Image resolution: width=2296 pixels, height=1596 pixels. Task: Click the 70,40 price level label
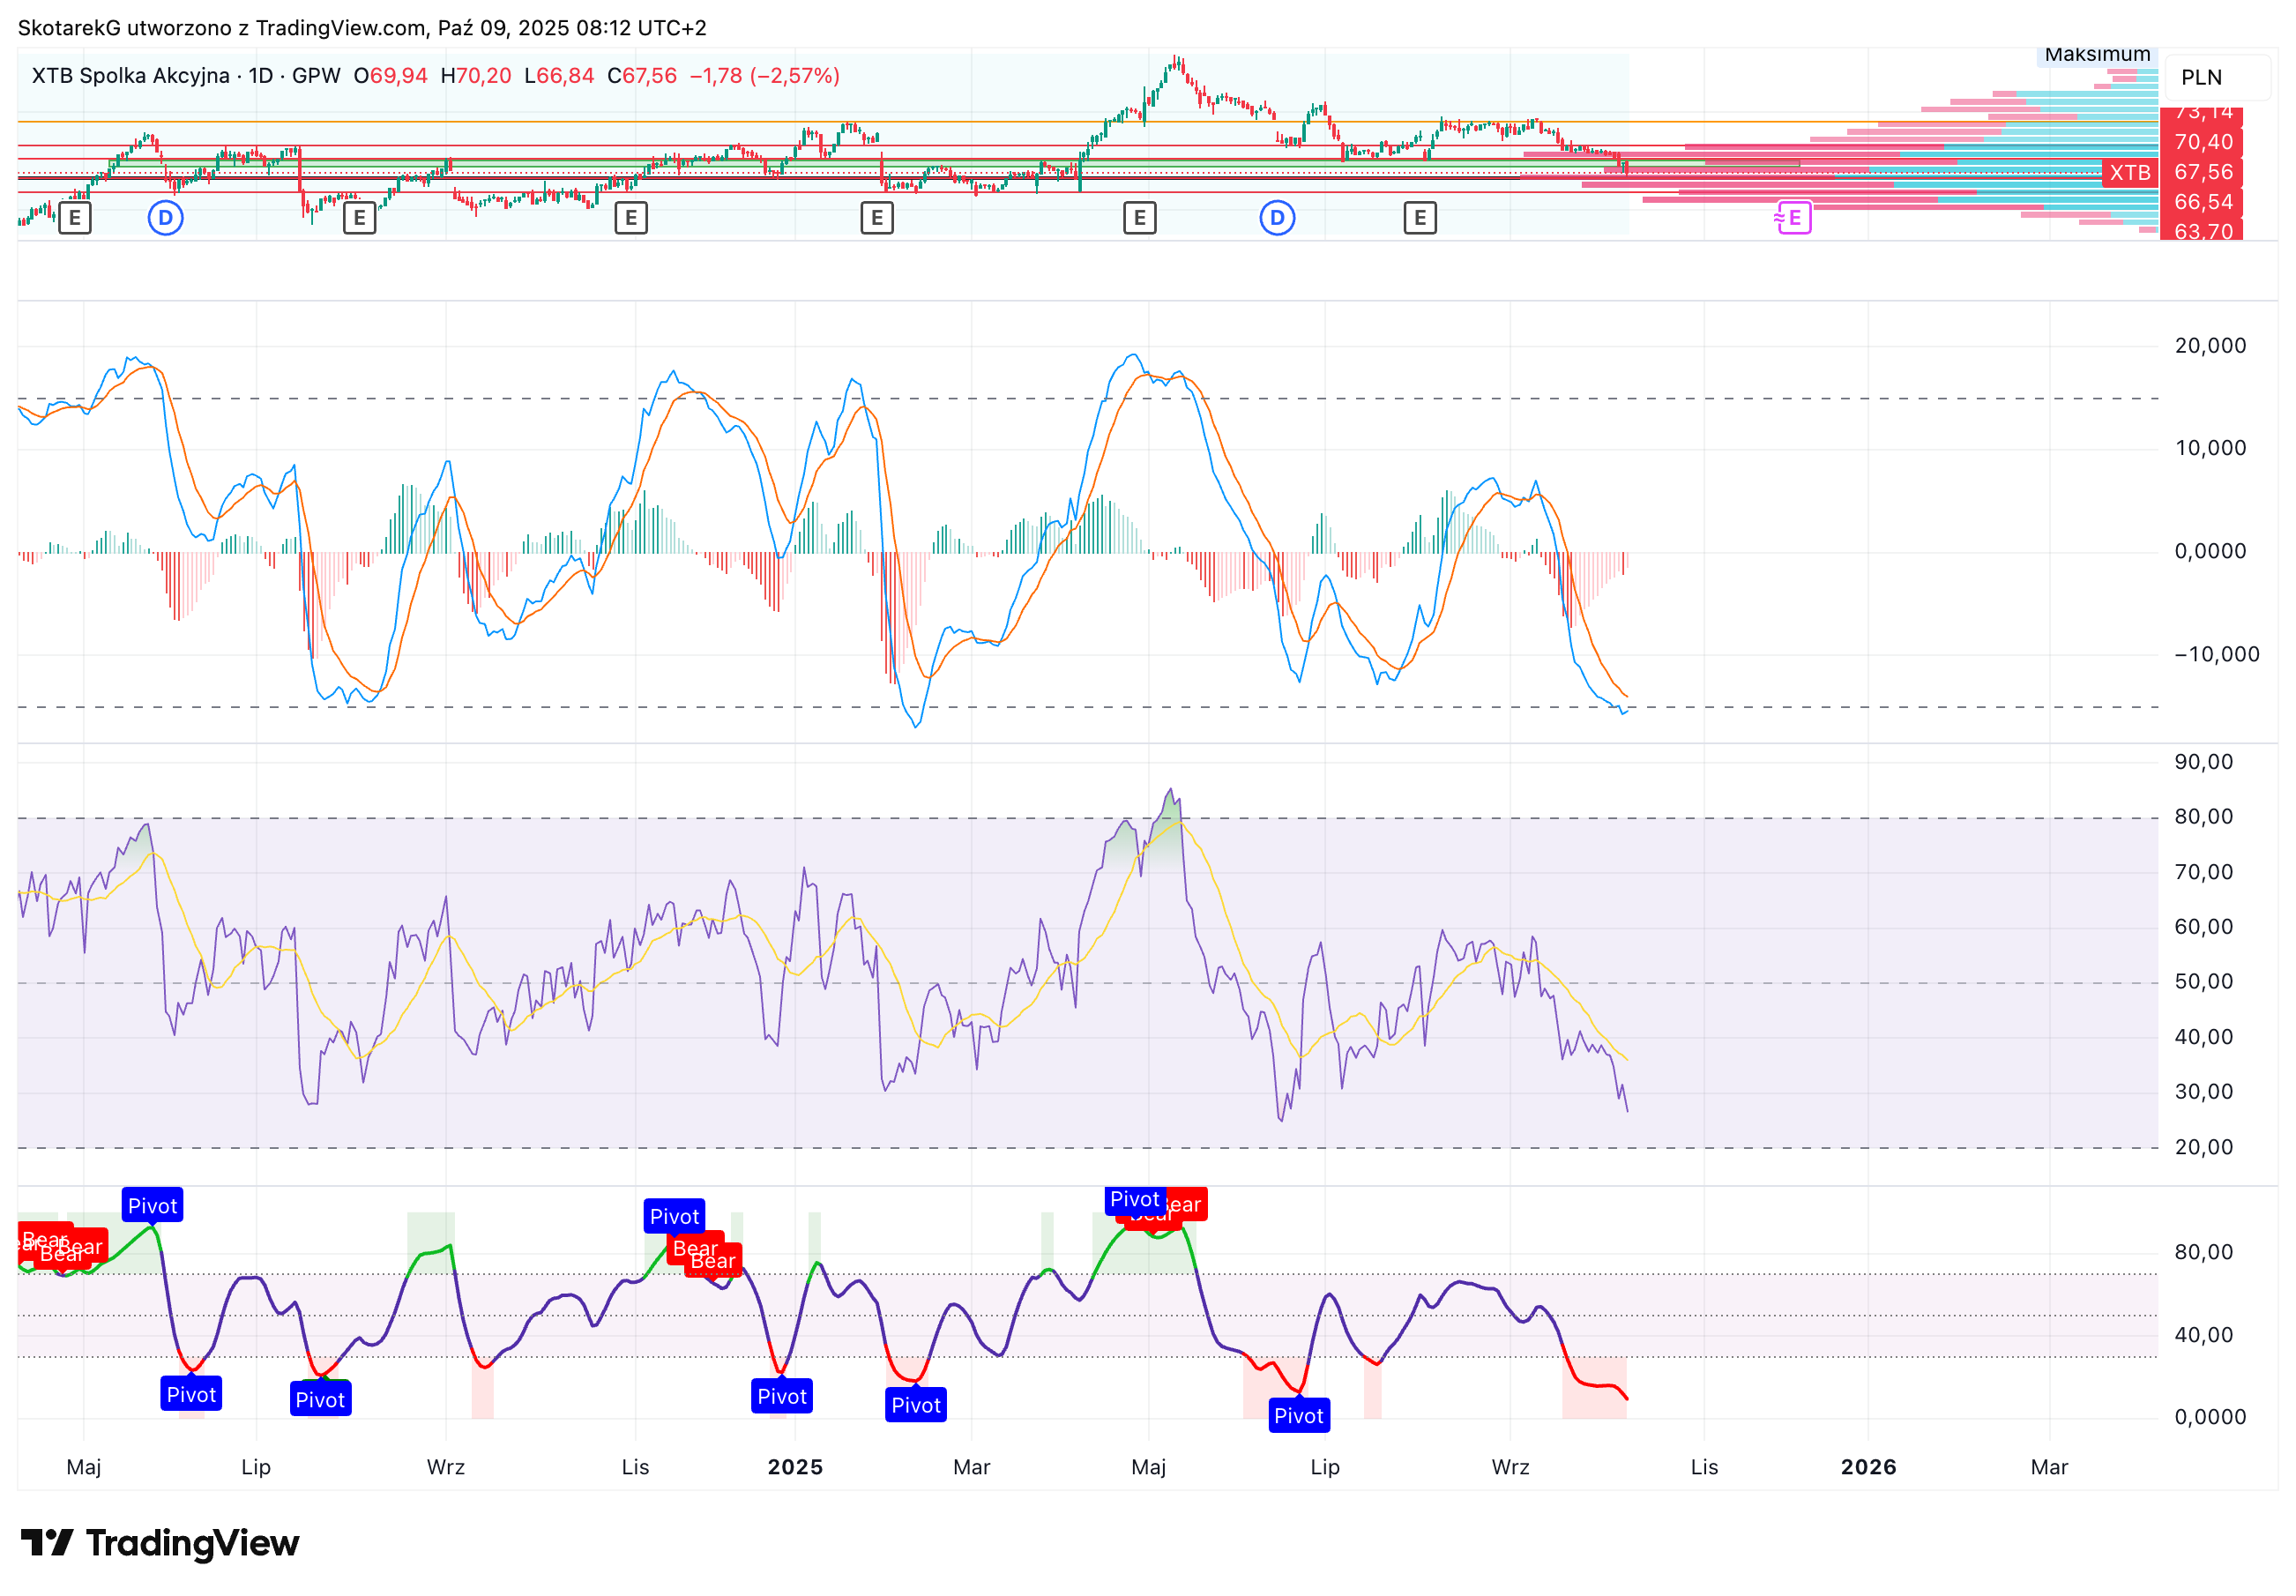[2202, 142]
